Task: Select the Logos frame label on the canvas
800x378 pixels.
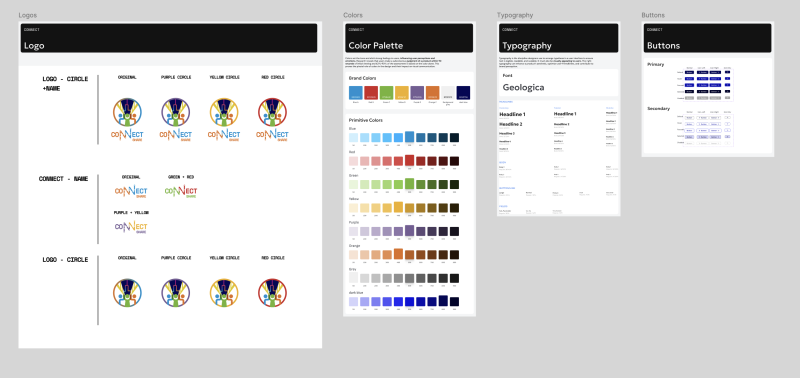Action: point(28,15)
